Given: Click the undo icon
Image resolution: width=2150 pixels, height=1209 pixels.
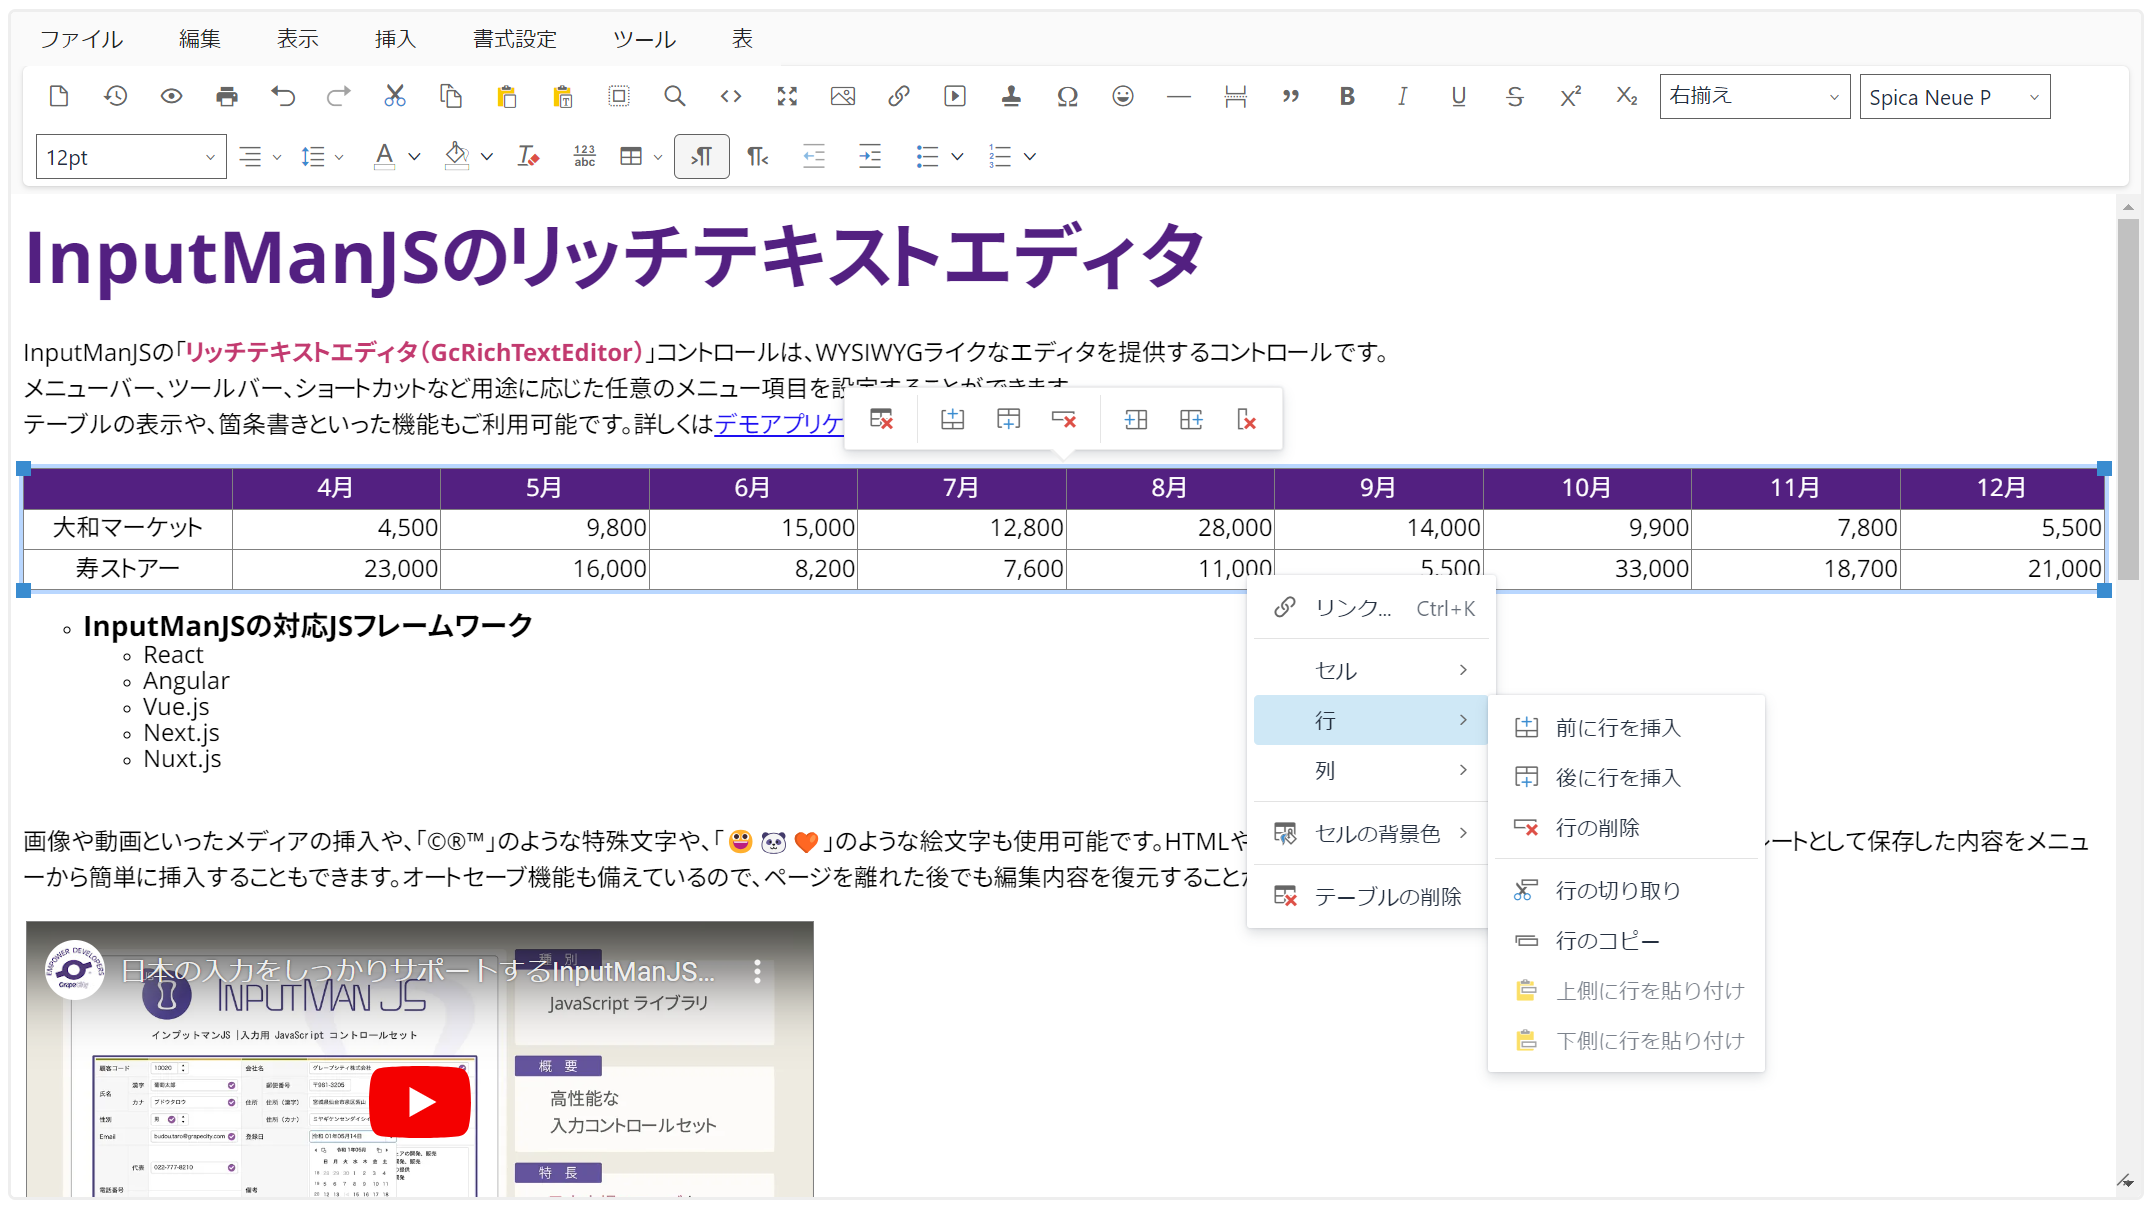Looking at the screenshot, I should pyautogui.click(x=283, y=96).
